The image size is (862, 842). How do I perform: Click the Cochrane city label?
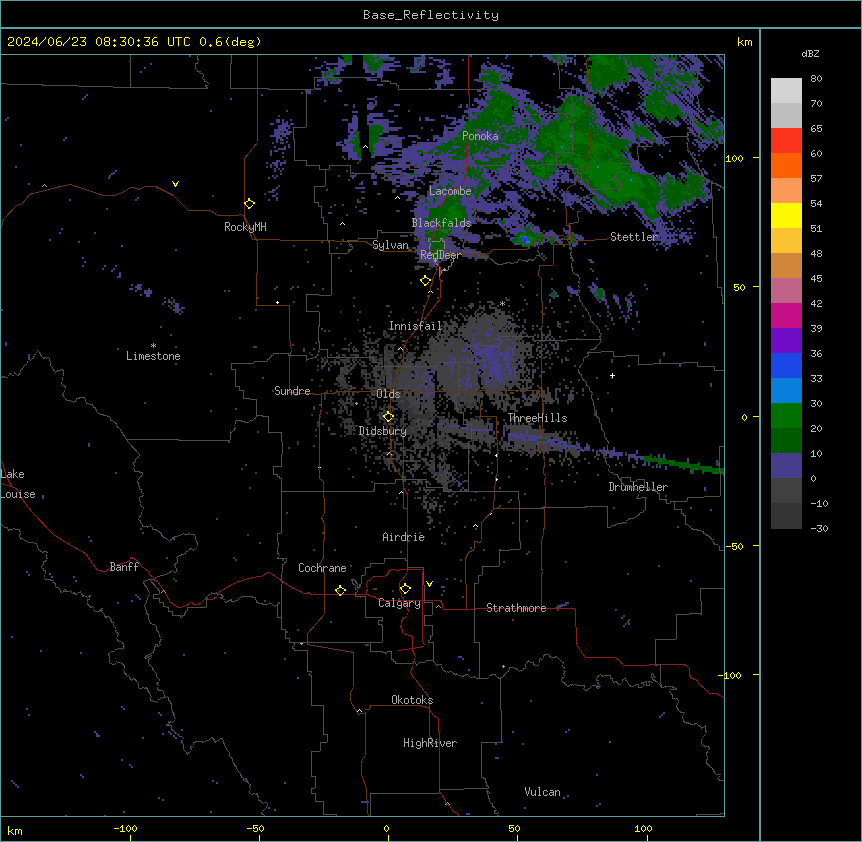(x=322, y=568)
